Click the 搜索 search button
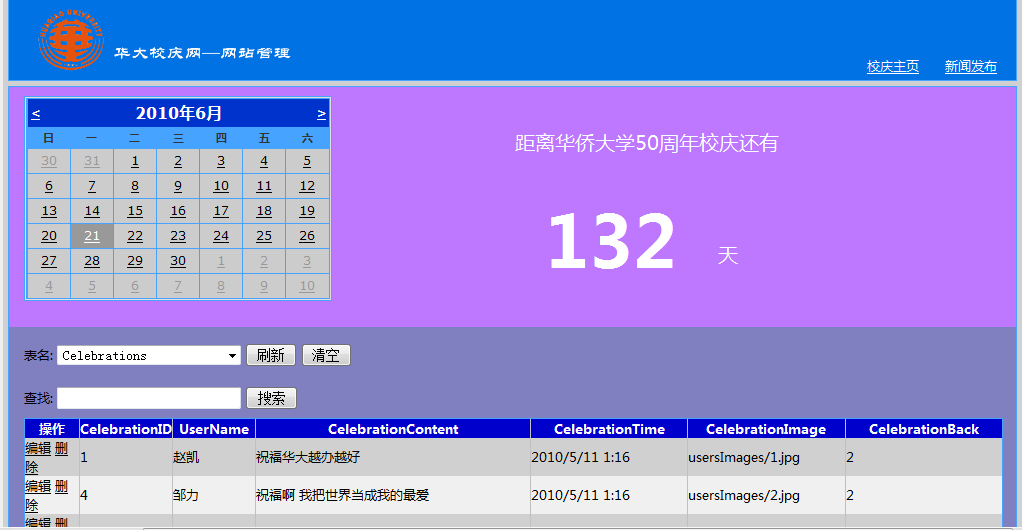 coord(271,398)
